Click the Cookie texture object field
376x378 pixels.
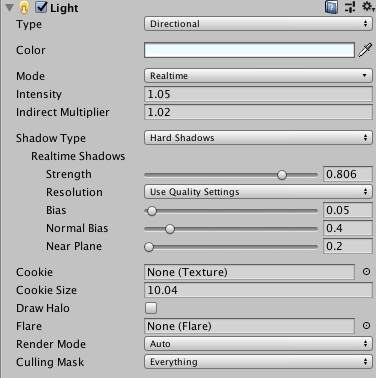[249, 272]
